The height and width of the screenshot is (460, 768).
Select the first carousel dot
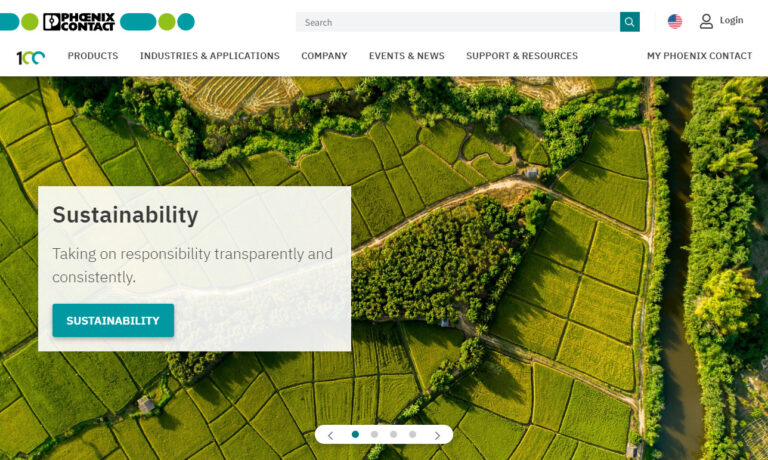tap(356, 434)
